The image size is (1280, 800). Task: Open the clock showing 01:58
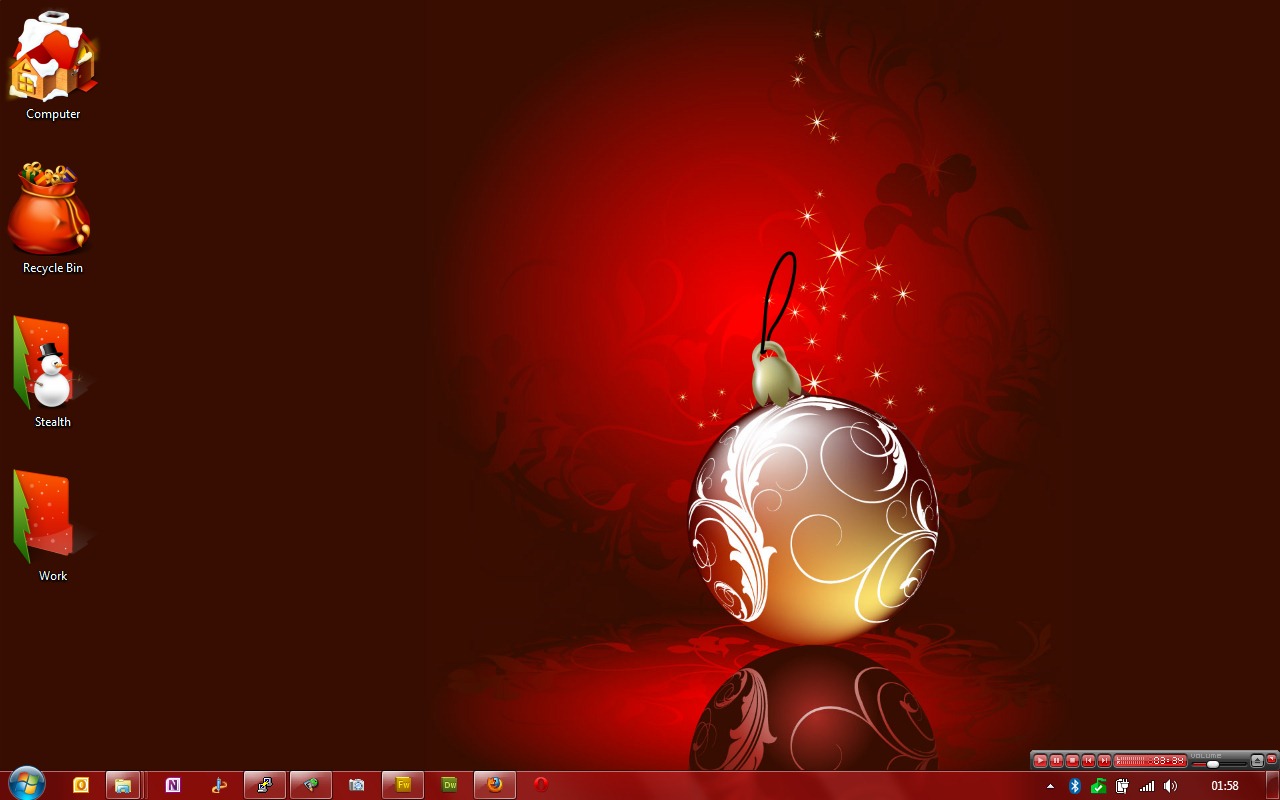point(1225,786)
